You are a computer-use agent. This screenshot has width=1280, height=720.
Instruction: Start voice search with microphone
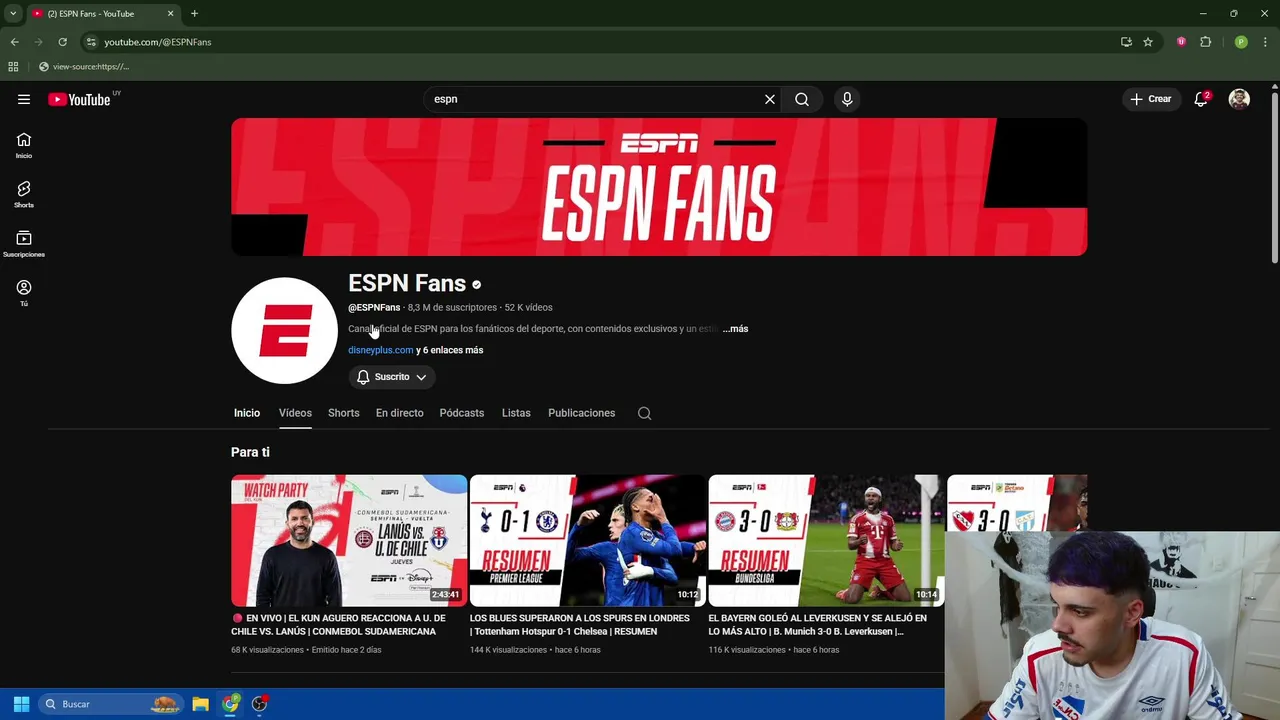[x=847, y=99]
